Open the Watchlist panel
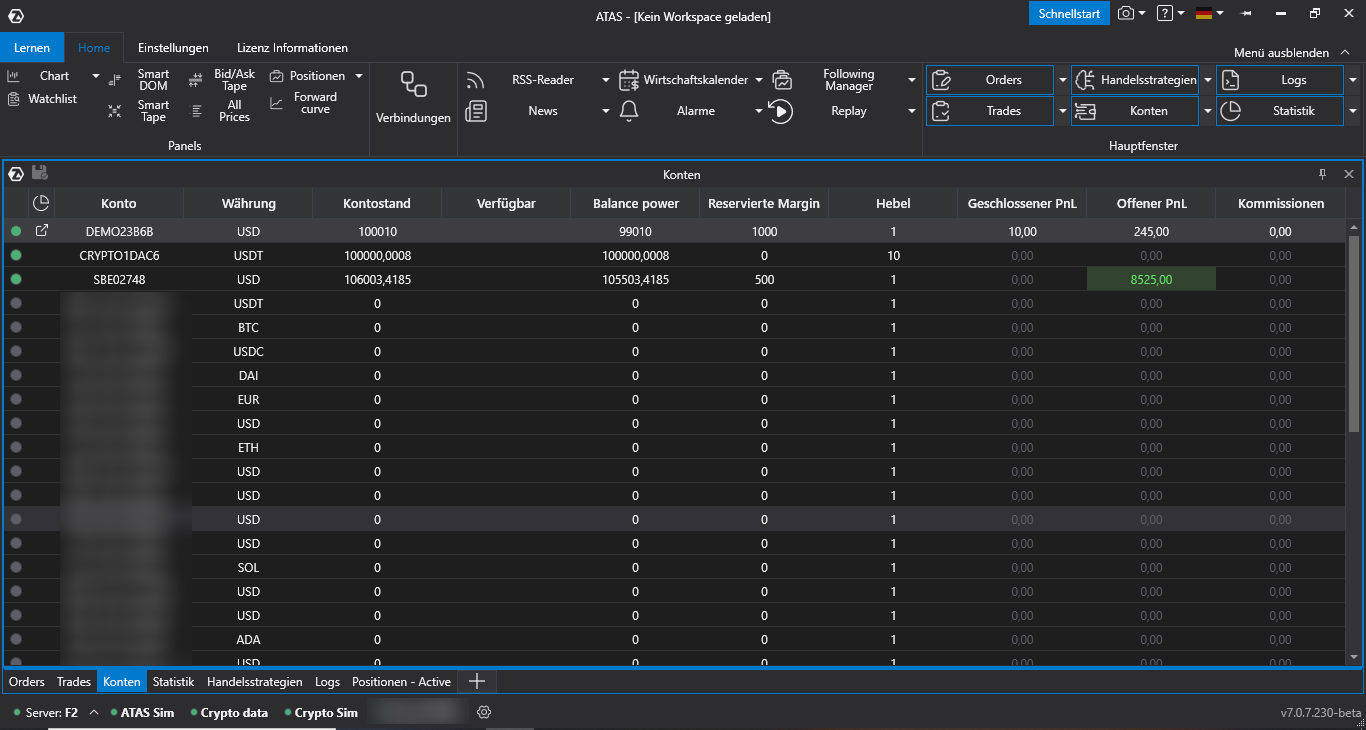This screenshot has width=1366, height=730. click(42, 99)
